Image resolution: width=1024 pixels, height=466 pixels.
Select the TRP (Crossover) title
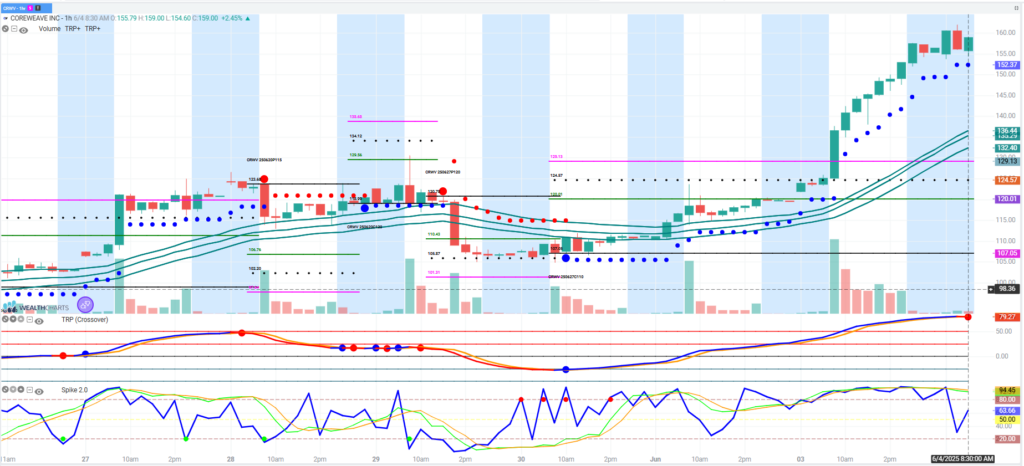85,320
